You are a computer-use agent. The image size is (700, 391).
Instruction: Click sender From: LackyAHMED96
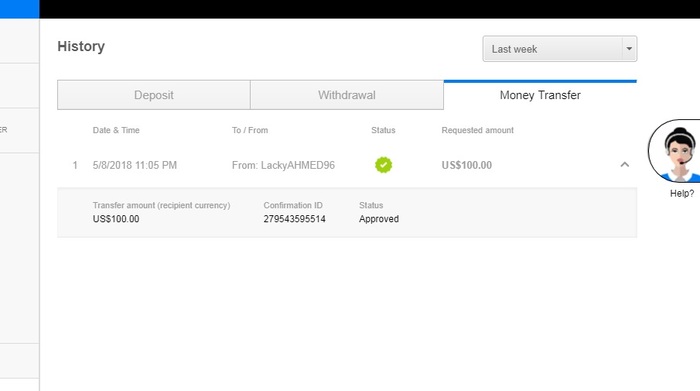[283, 165]
